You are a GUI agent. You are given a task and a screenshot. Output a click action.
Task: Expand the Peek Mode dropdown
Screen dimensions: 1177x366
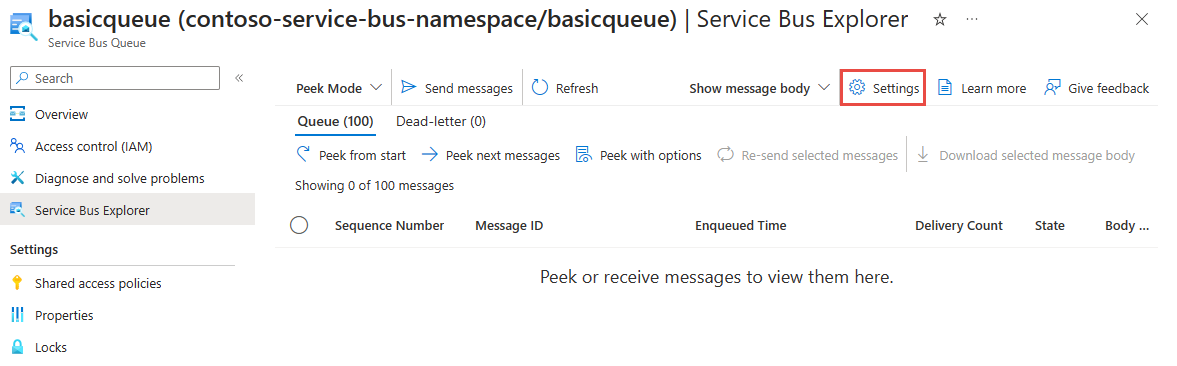(340, 88)
